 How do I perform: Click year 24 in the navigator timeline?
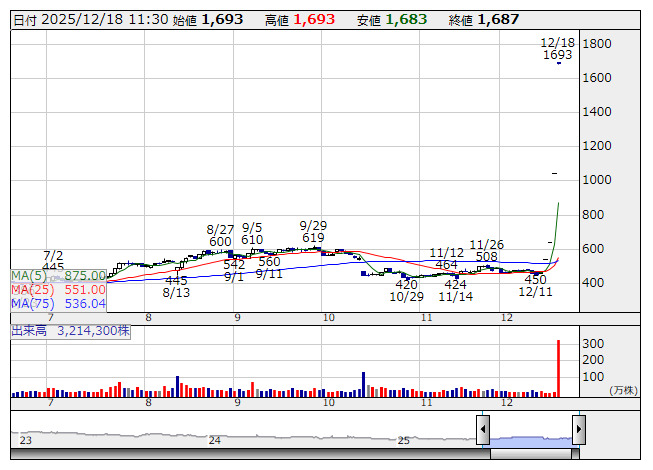214,440
